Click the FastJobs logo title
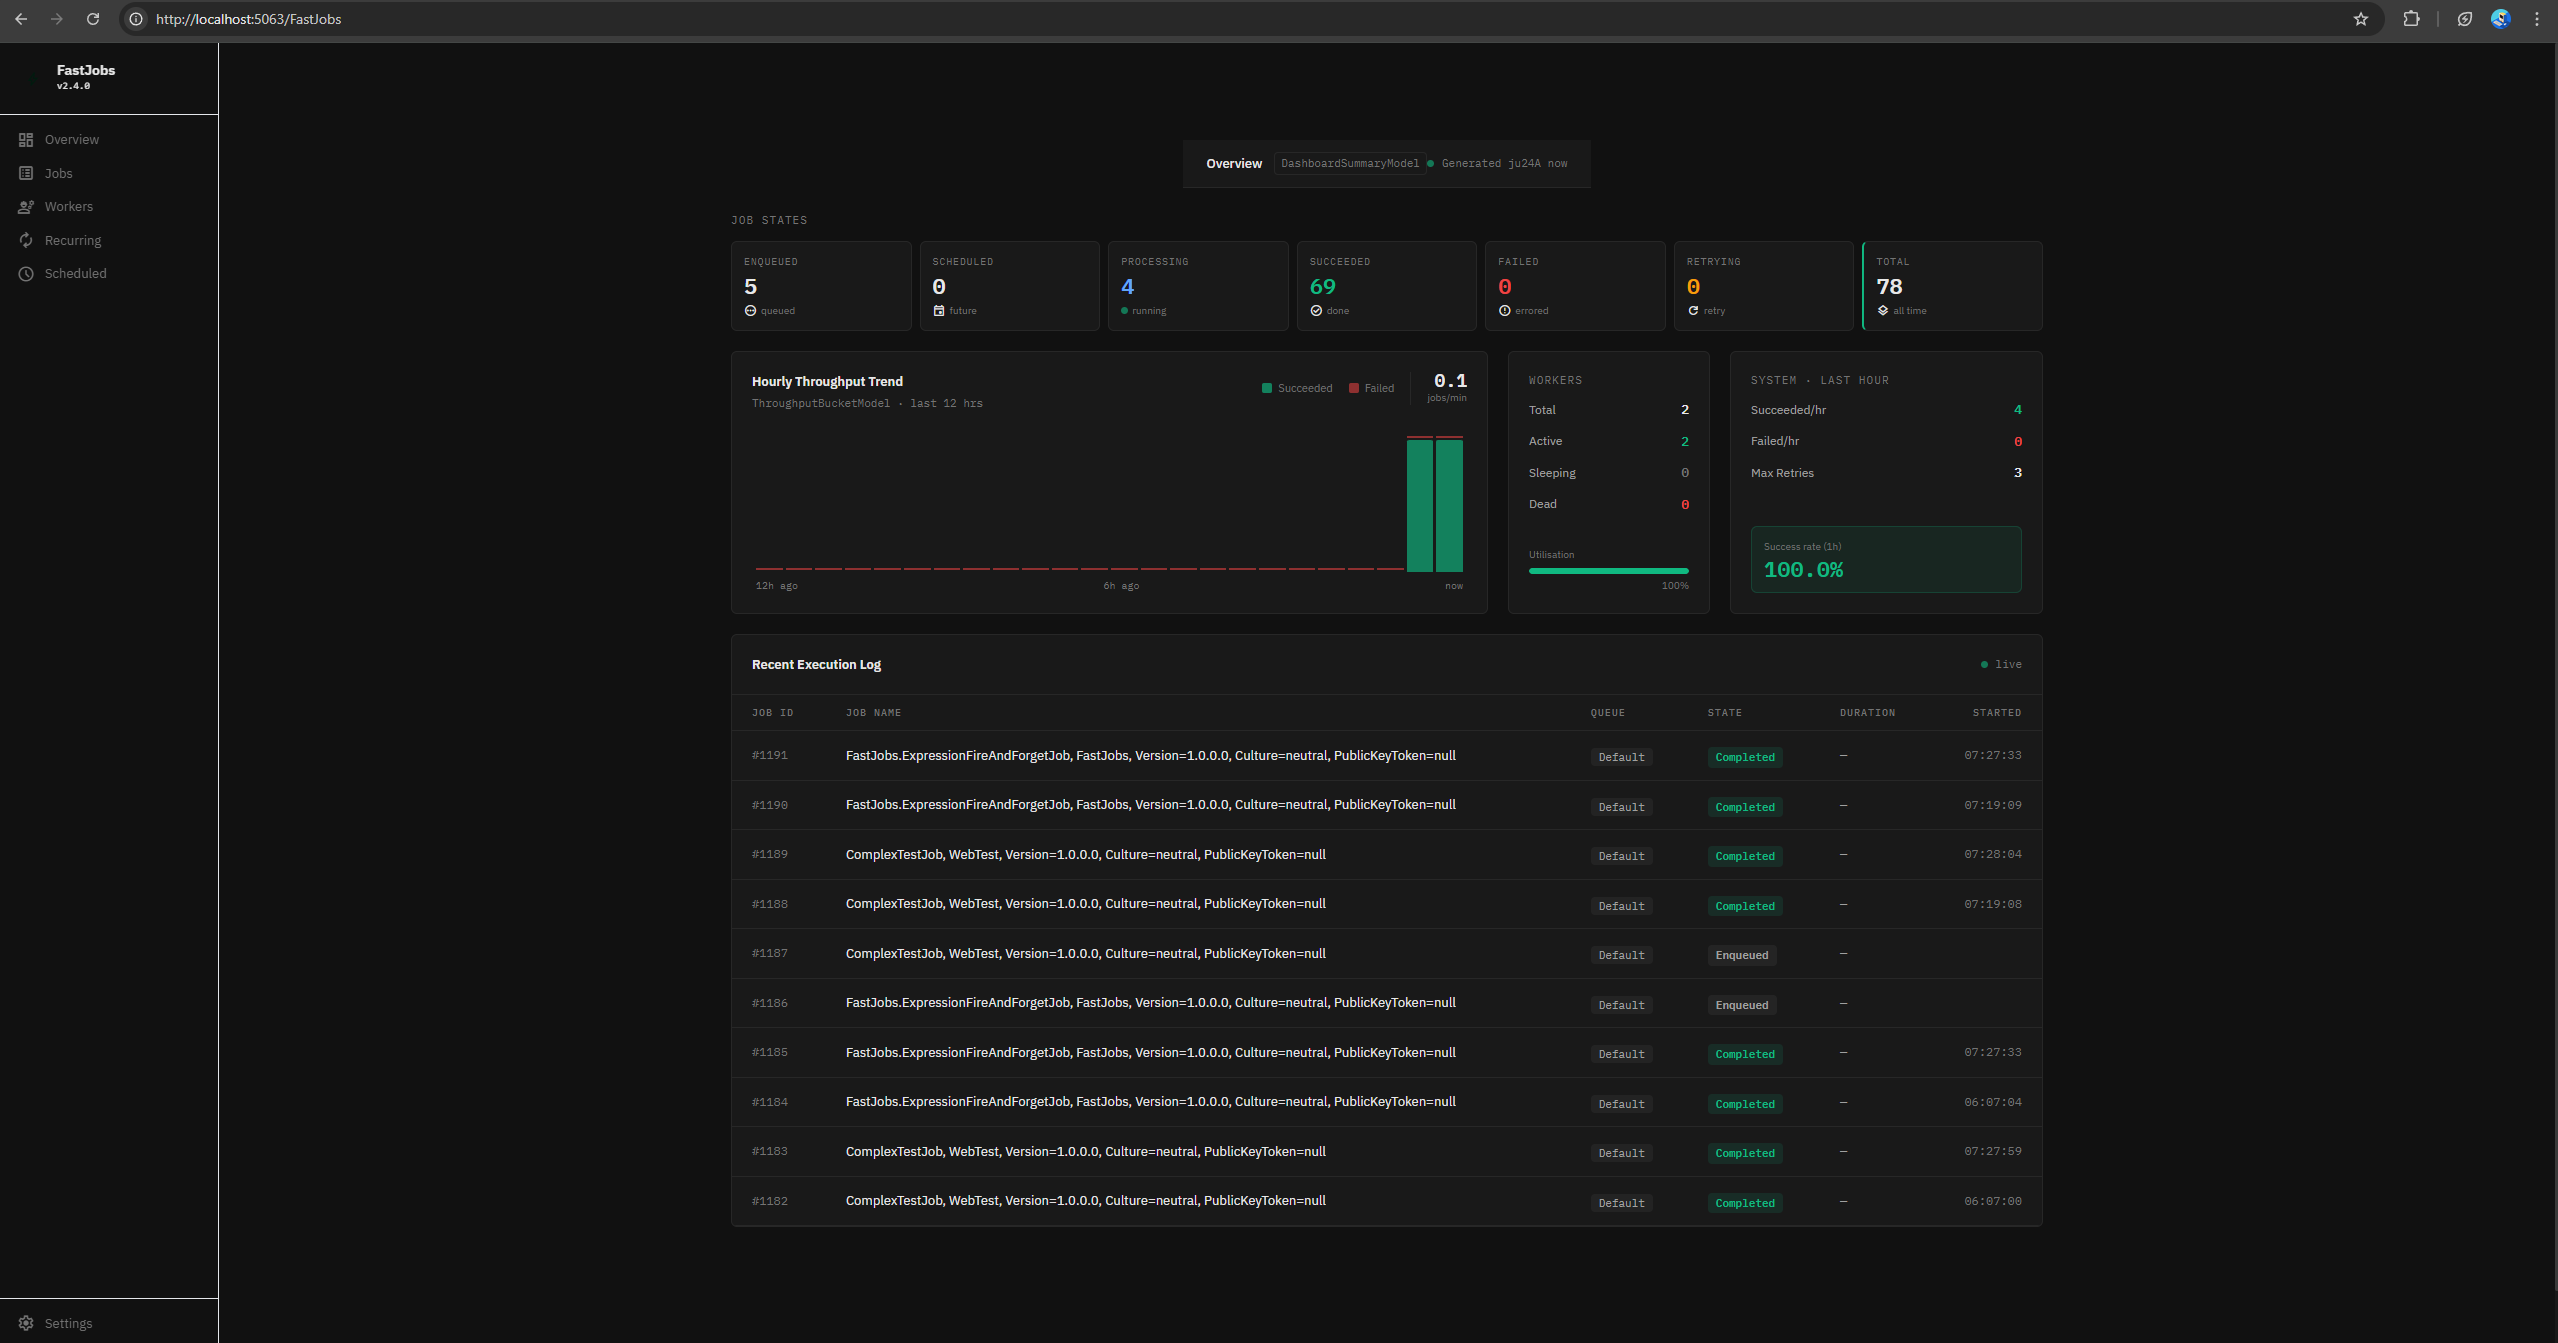The image size is (2558, 1343). 86,70
